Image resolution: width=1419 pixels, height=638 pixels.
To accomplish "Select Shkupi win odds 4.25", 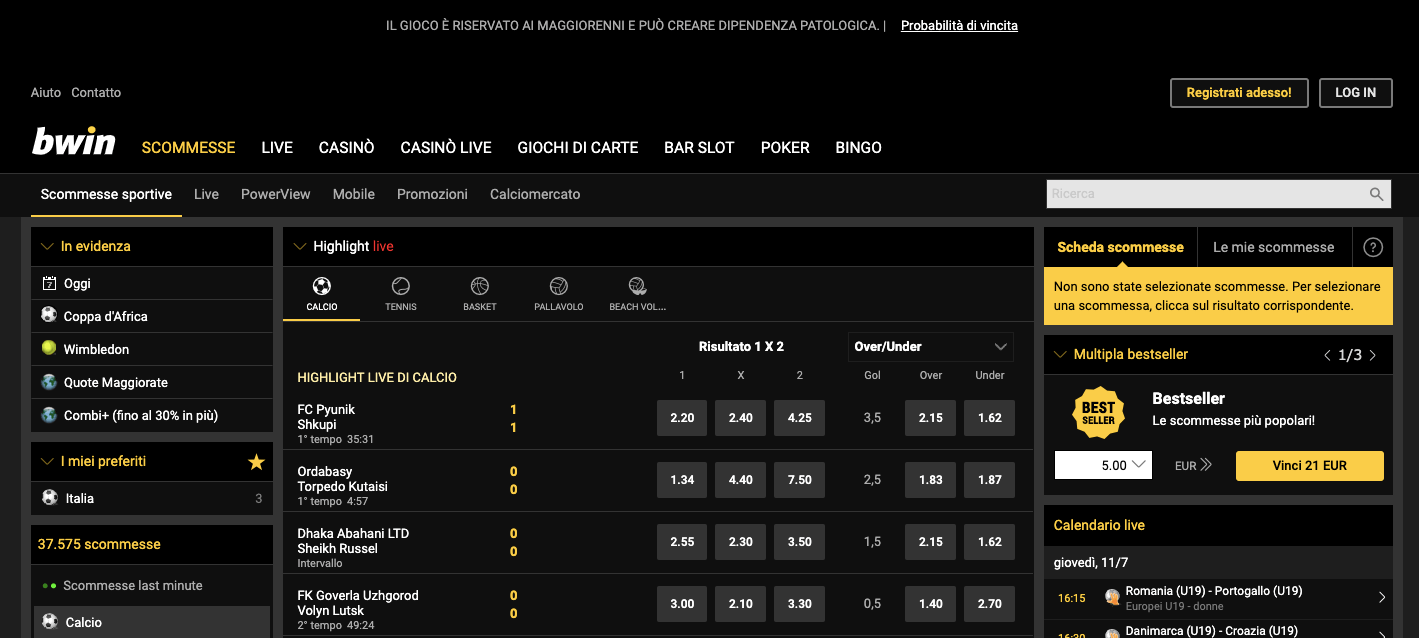I will pos(800,418).
